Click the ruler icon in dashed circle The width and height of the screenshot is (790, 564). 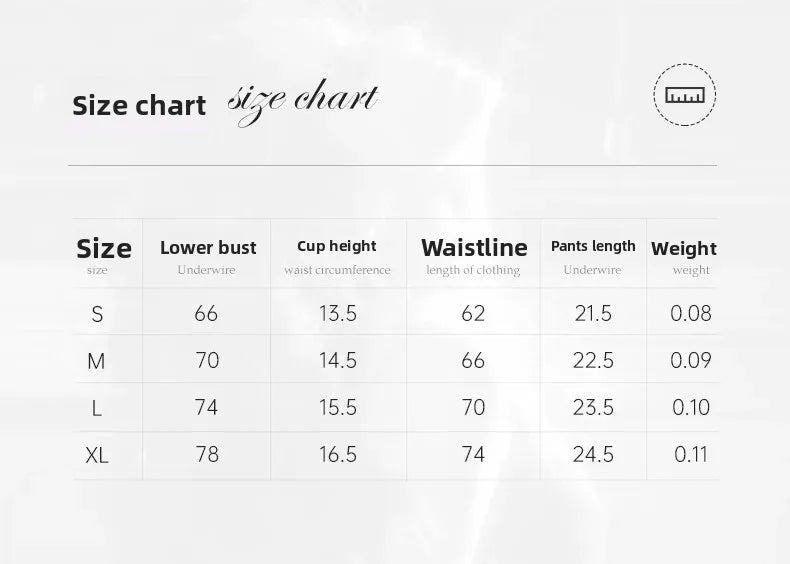[685, 96]
